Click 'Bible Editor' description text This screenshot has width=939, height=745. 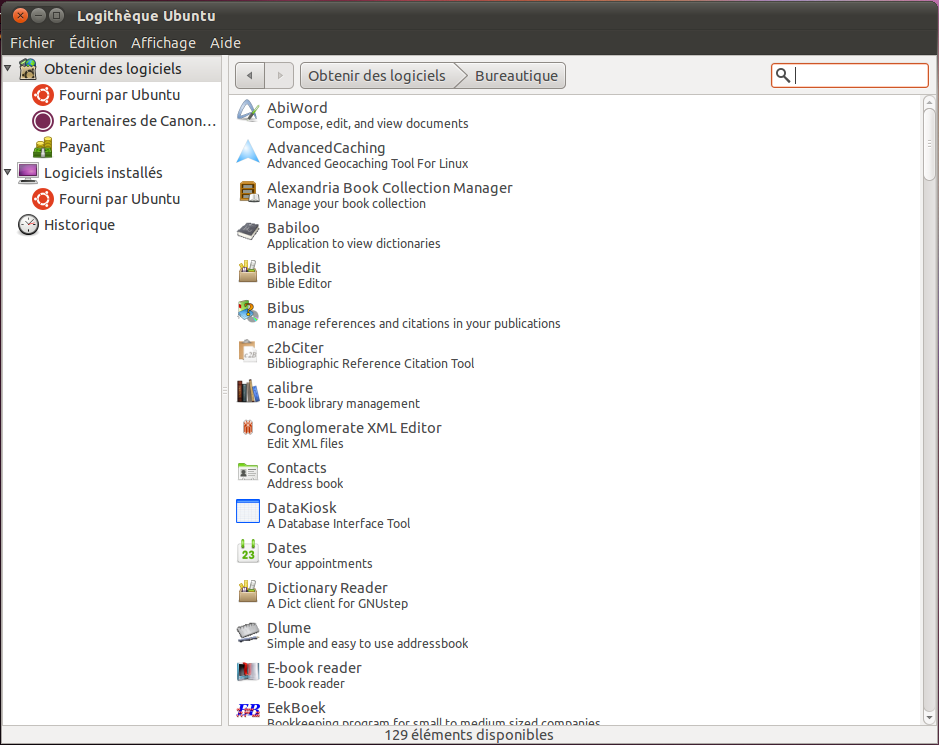[x=299, y=284]
